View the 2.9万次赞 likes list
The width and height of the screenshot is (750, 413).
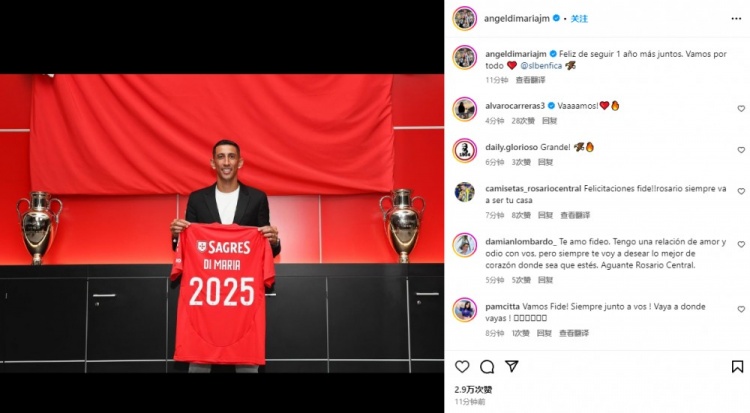tap(473, 390)
